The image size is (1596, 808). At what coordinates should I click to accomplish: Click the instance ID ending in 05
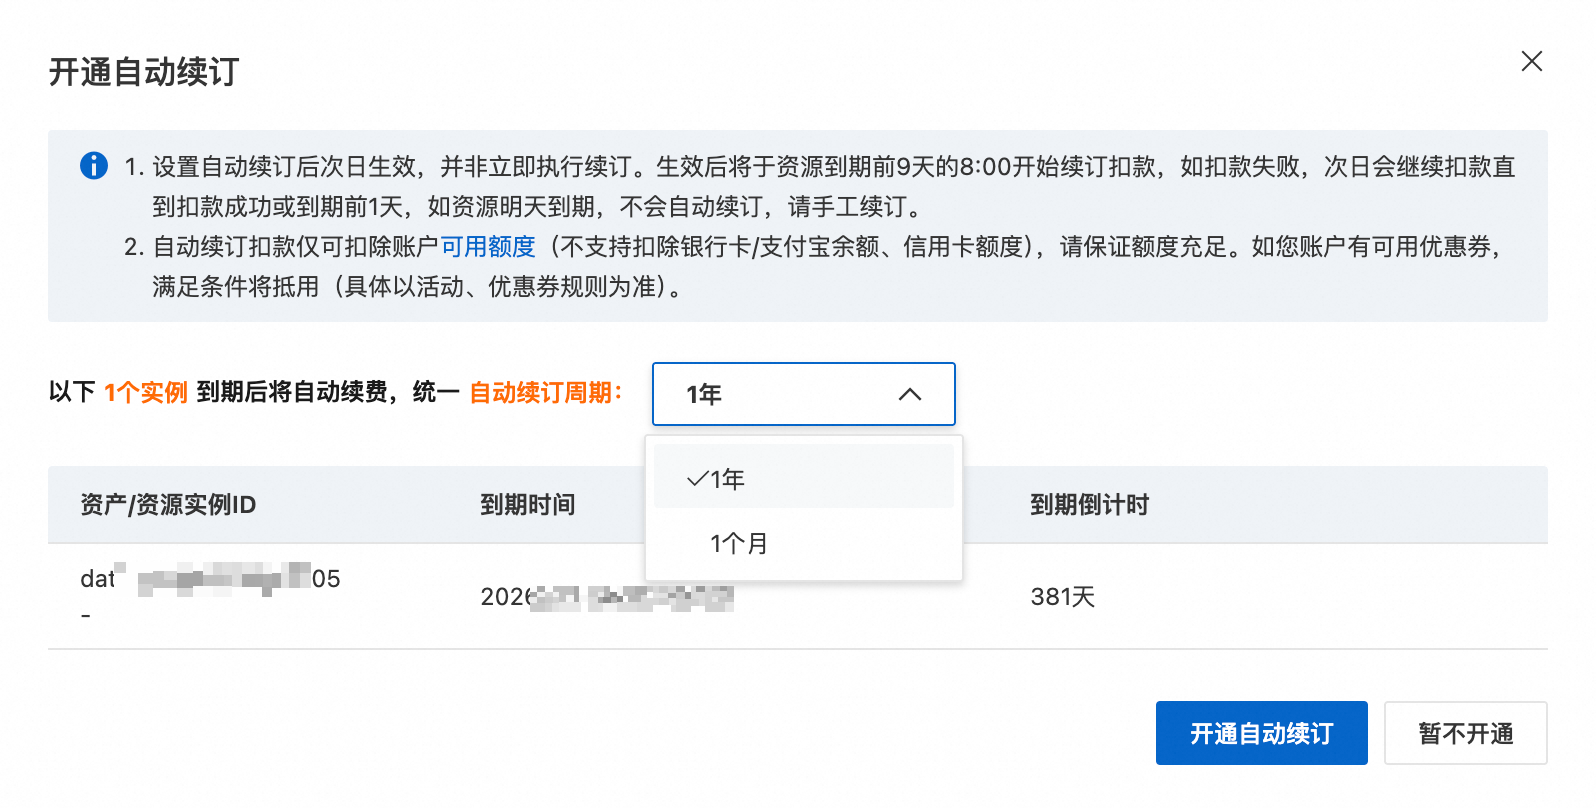coord(210,579)
